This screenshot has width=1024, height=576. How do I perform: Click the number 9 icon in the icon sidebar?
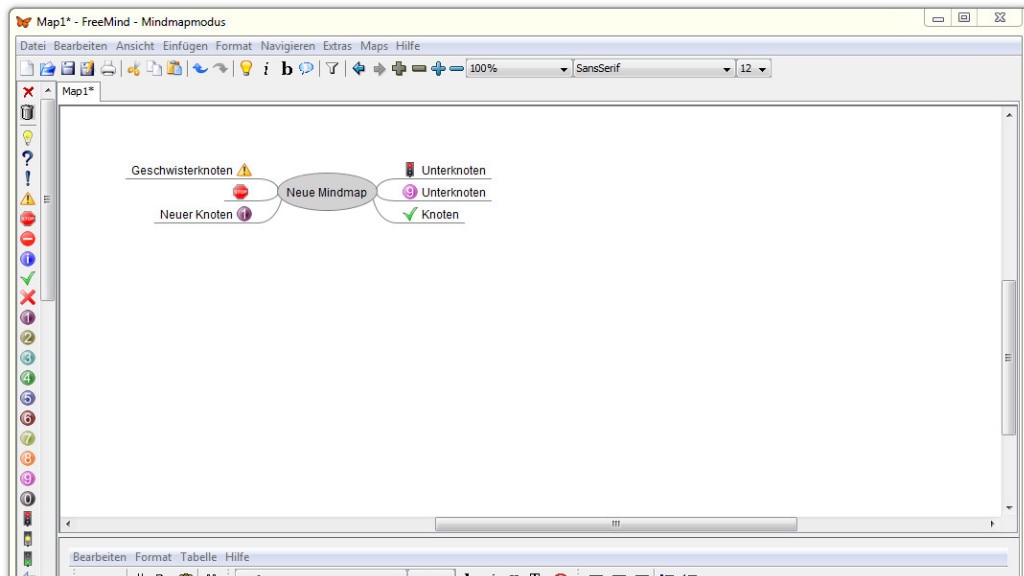click(28, 477)
